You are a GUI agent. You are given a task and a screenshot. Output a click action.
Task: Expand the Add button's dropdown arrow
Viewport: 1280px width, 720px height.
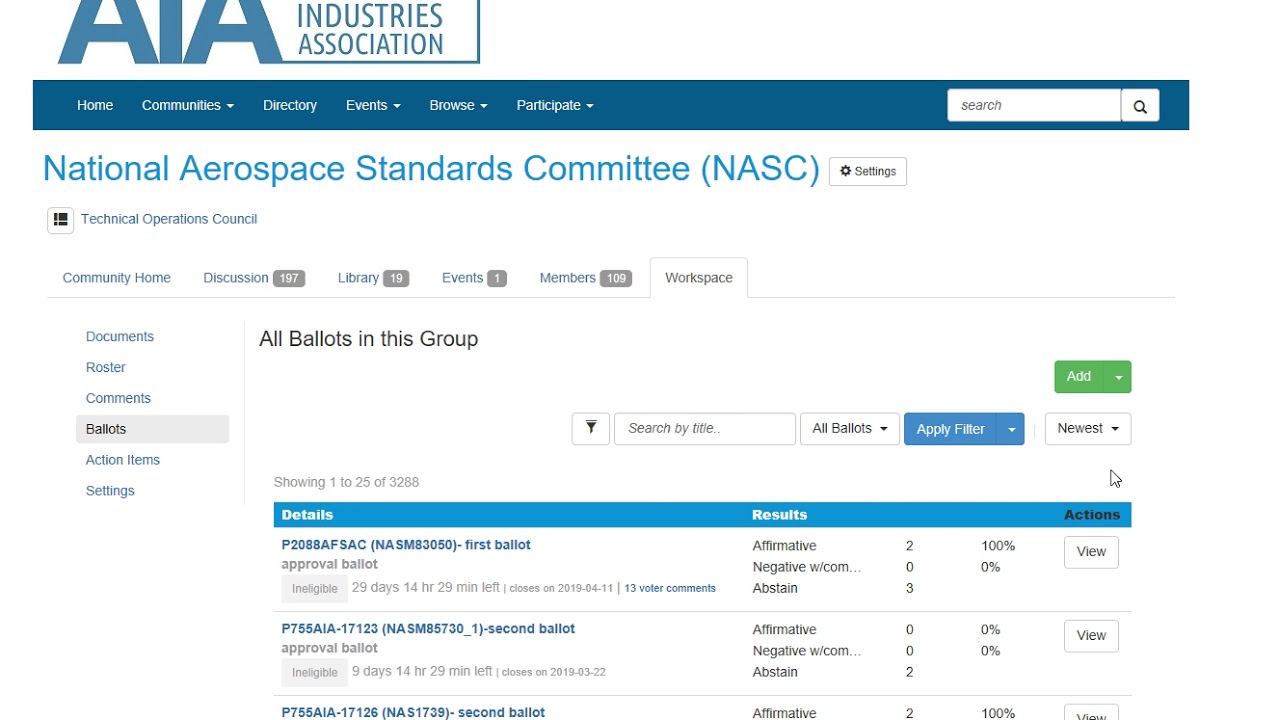click(1118, 377)
